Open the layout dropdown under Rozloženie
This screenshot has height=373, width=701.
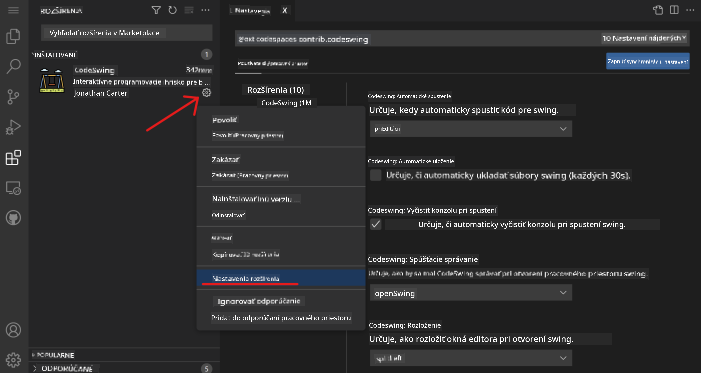[471, 358]
